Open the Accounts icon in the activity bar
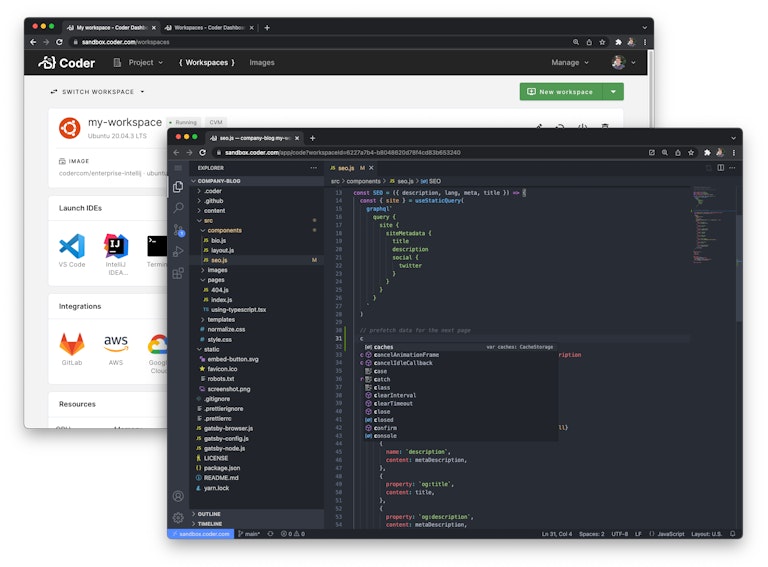The height and width of the screenshot is (567, 768). pyautogui.click(x=178, y=496)
